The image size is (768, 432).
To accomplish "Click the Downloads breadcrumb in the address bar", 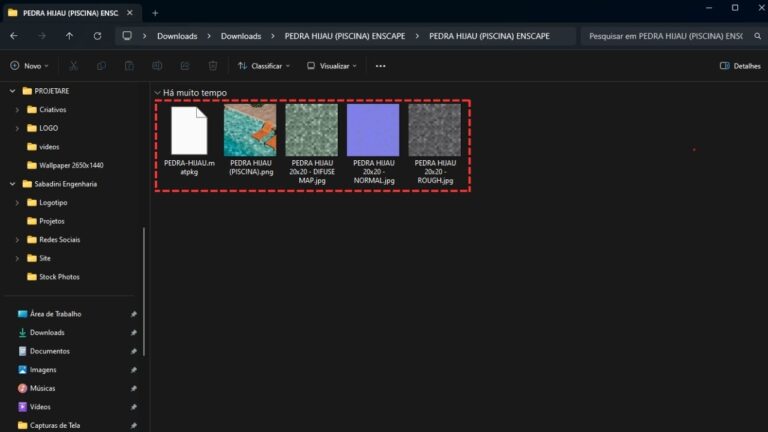I will click(x=177, y=36).
